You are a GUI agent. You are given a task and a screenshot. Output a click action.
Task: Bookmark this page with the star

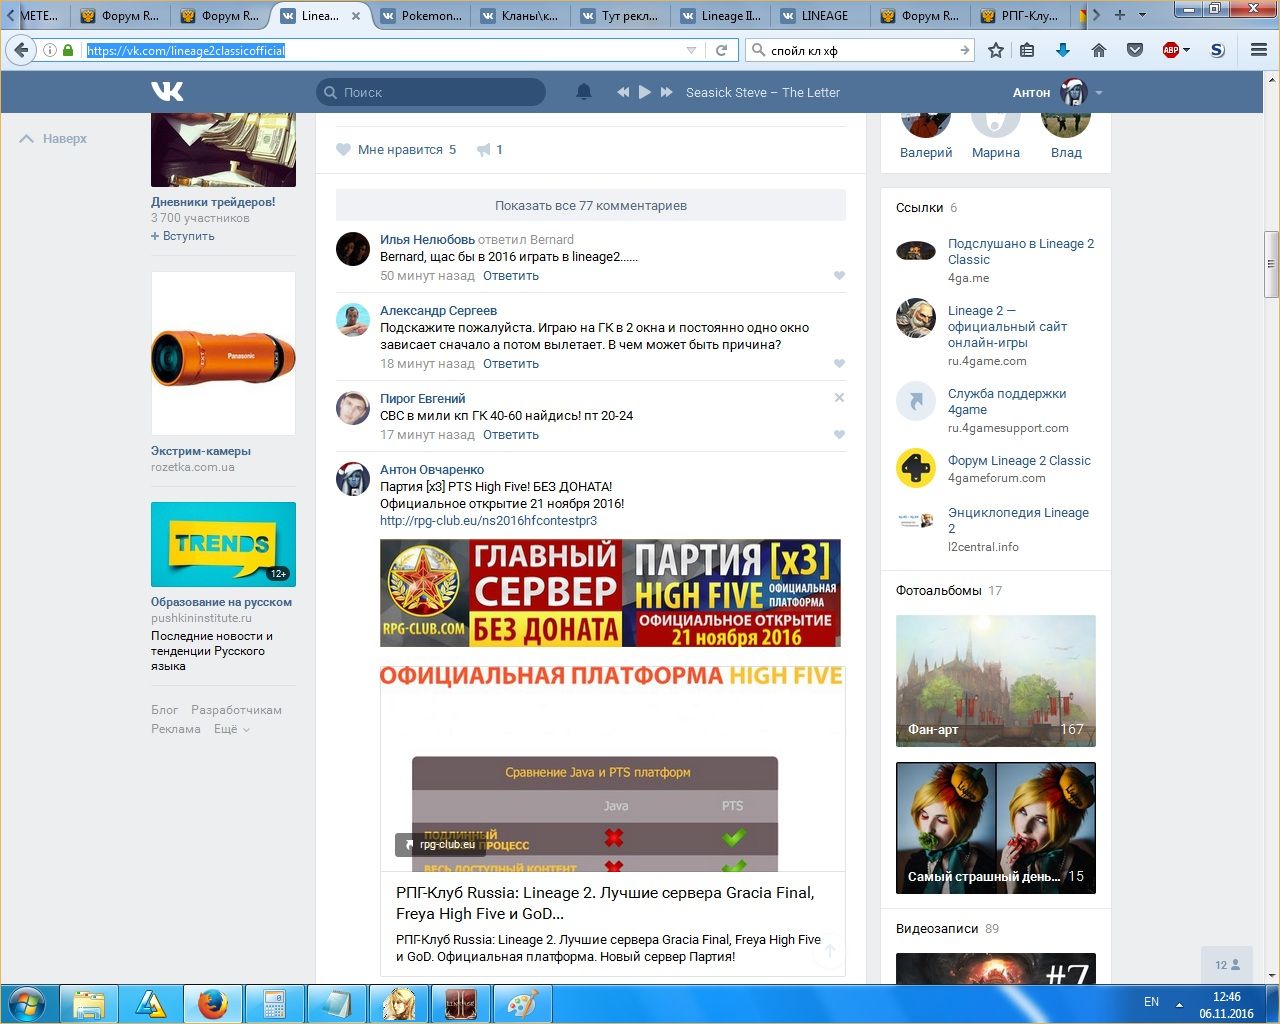click(996, 50)
